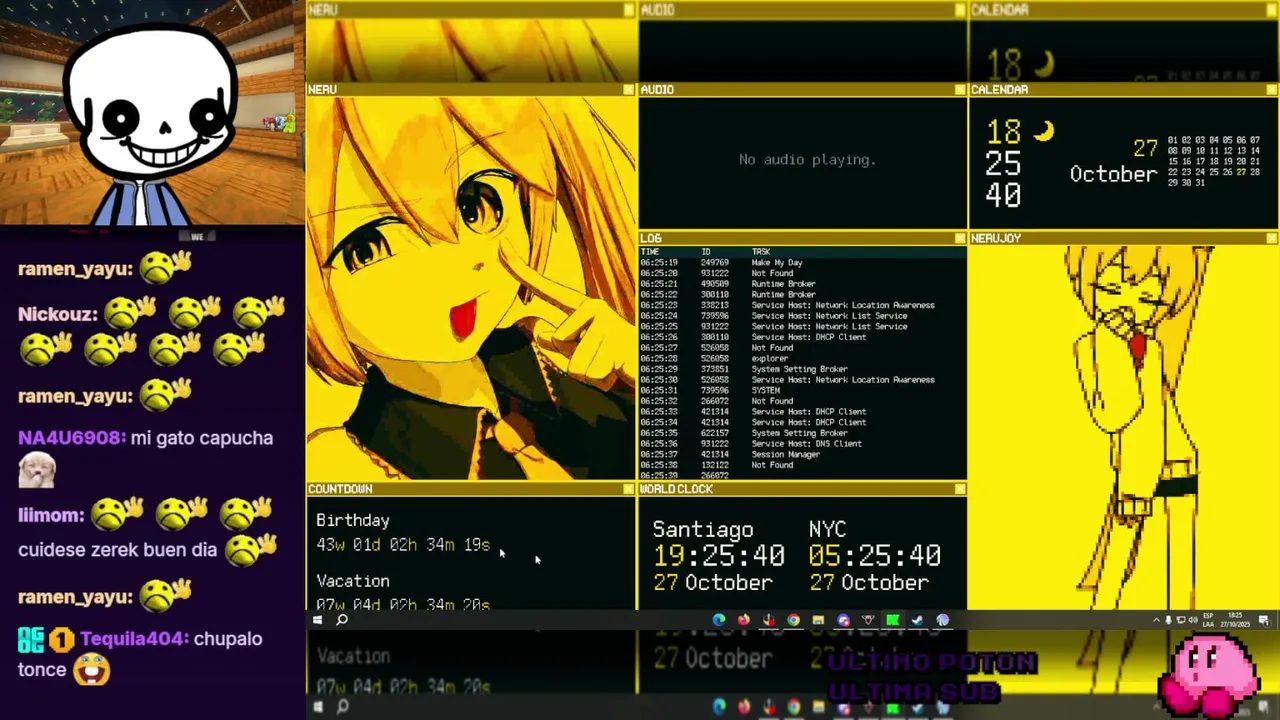Select the 'SYSTEM' log entry at 06:25:31

coord(803,390)
